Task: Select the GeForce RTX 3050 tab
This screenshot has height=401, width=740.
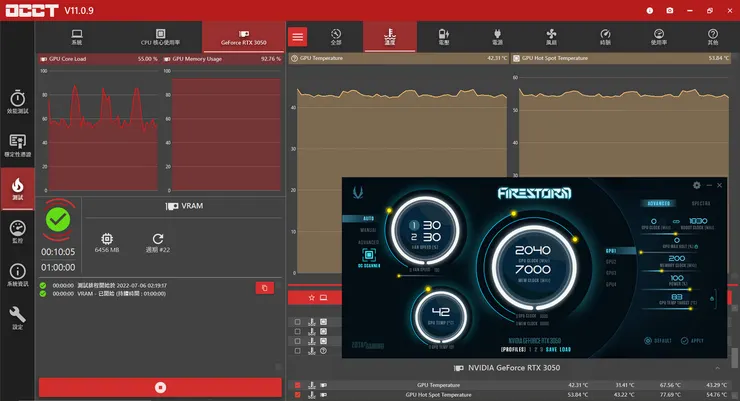Action: (244, 37)
